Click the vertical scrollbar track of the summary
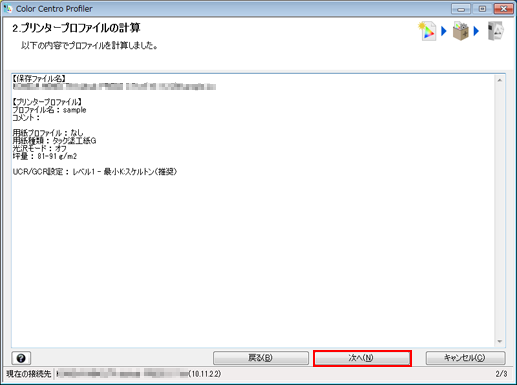 (500, 211)
